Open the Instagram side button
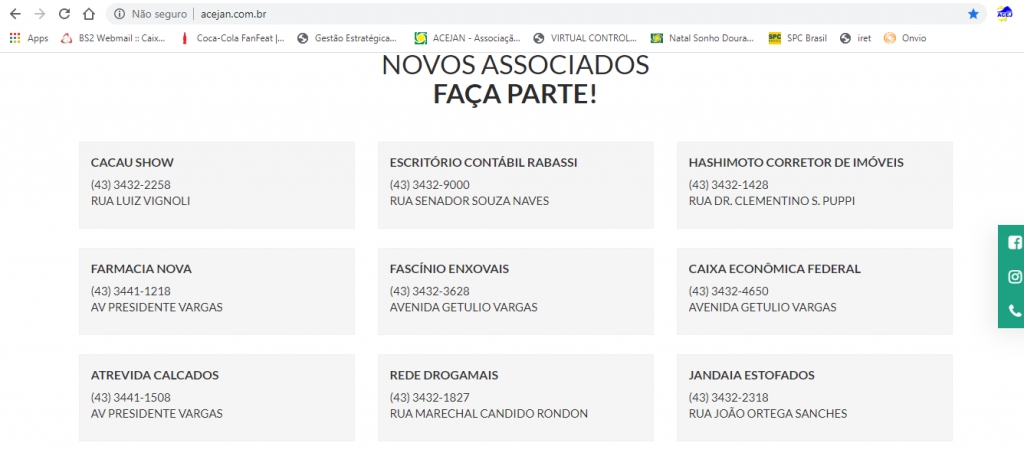This screenshot has width=1024, height=459. pos(1014,277)
